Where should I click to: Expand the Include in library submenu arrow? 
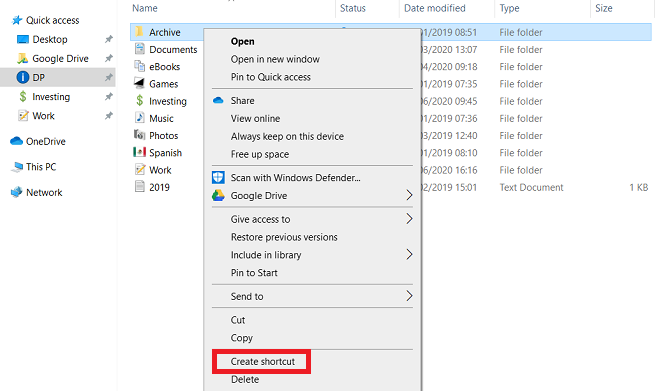click(x=409, y=255)
